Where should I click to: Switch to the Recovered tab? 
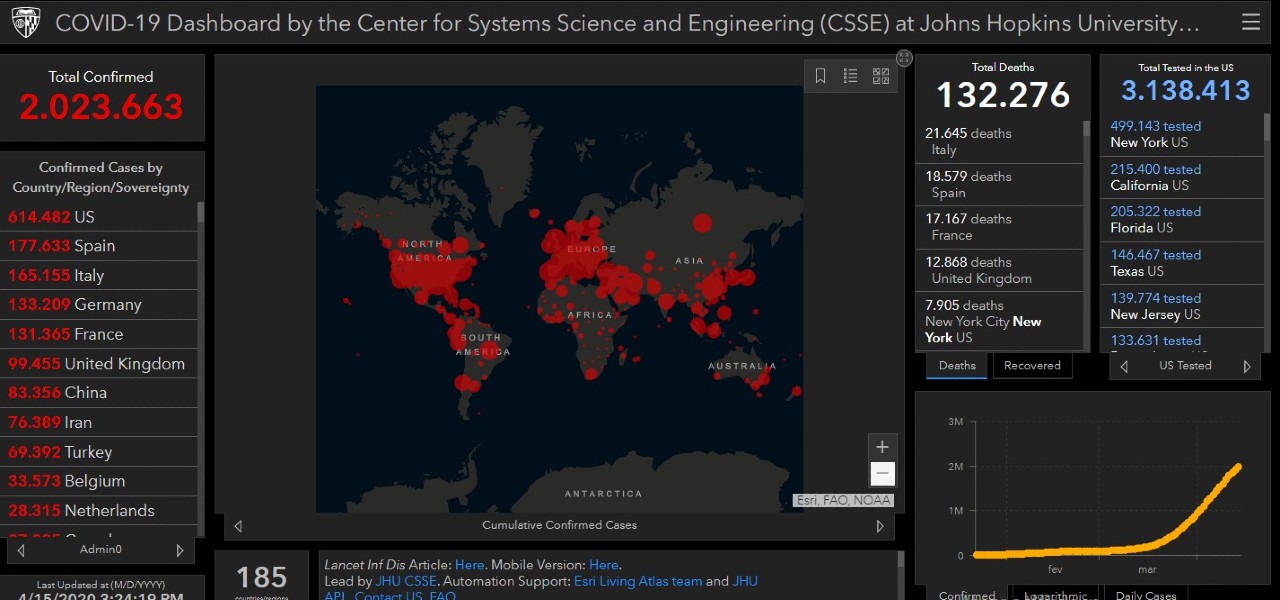(1032, 366)
